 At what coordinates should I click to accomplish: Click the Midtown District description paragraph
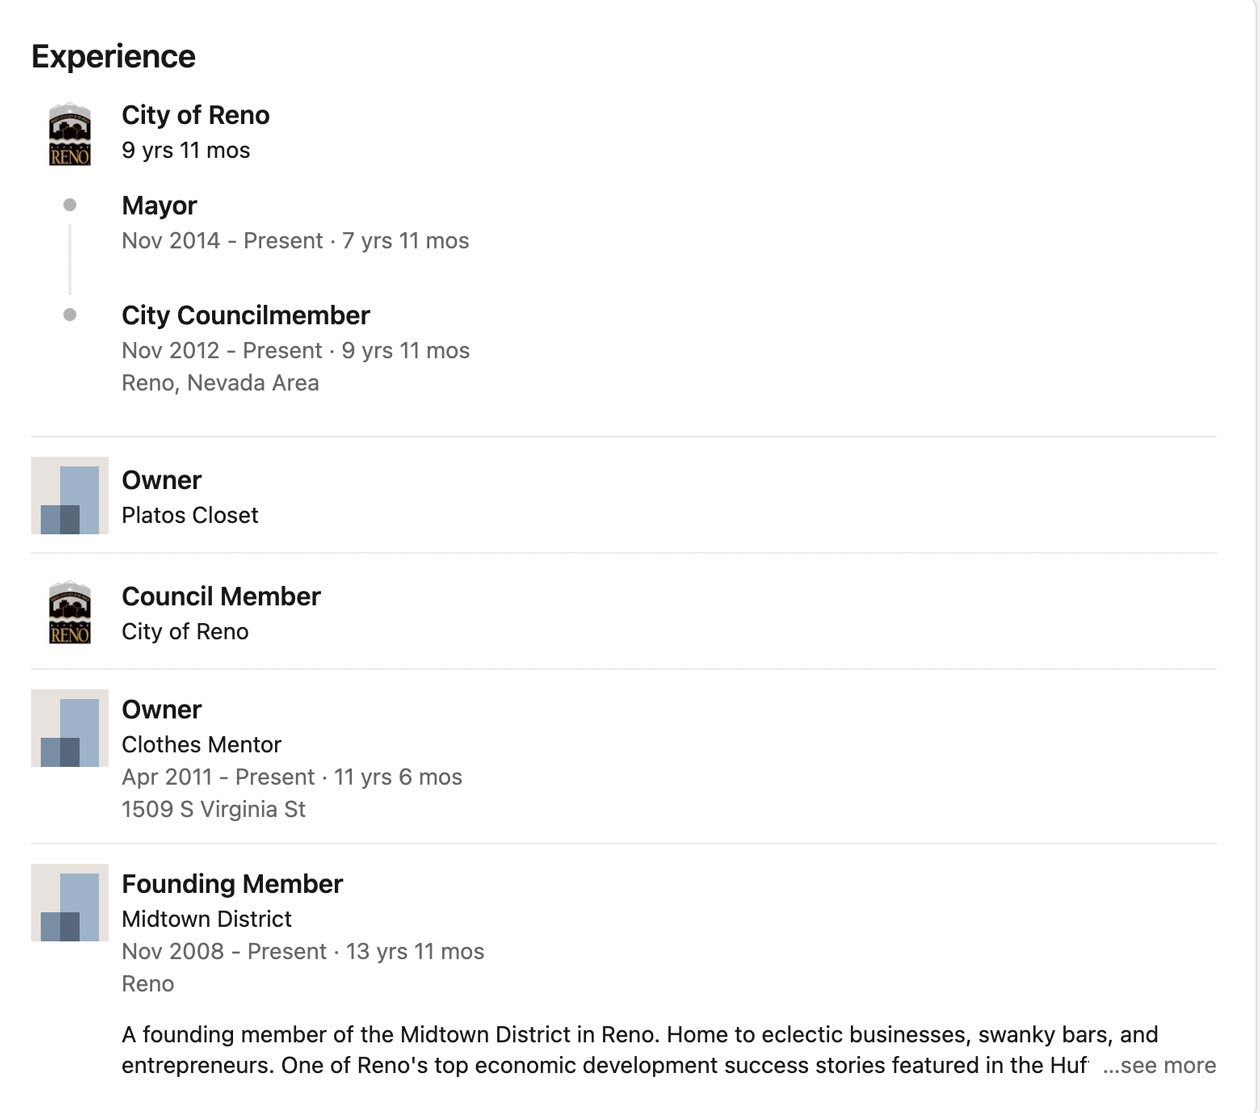coord(640,1050)
